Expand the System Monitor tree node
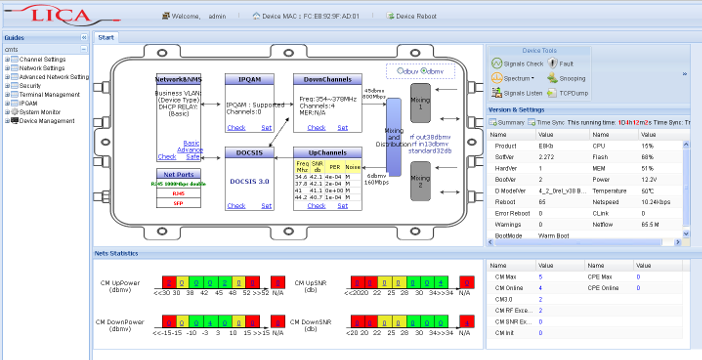Viewport: 702px width, 360px height. coord(7,112)
